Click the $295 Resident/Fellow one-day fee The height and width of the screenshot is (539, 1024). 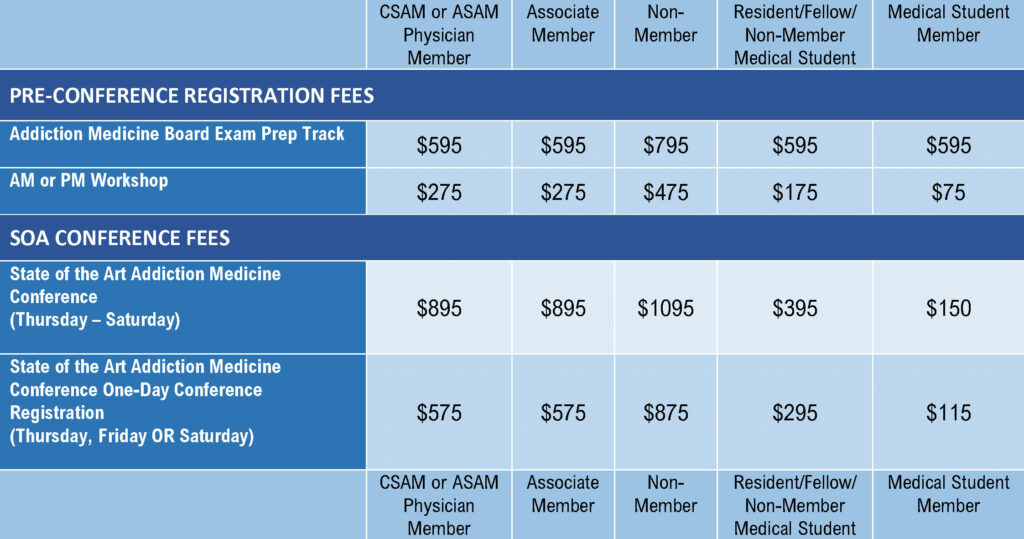click(x=795, y=413)
